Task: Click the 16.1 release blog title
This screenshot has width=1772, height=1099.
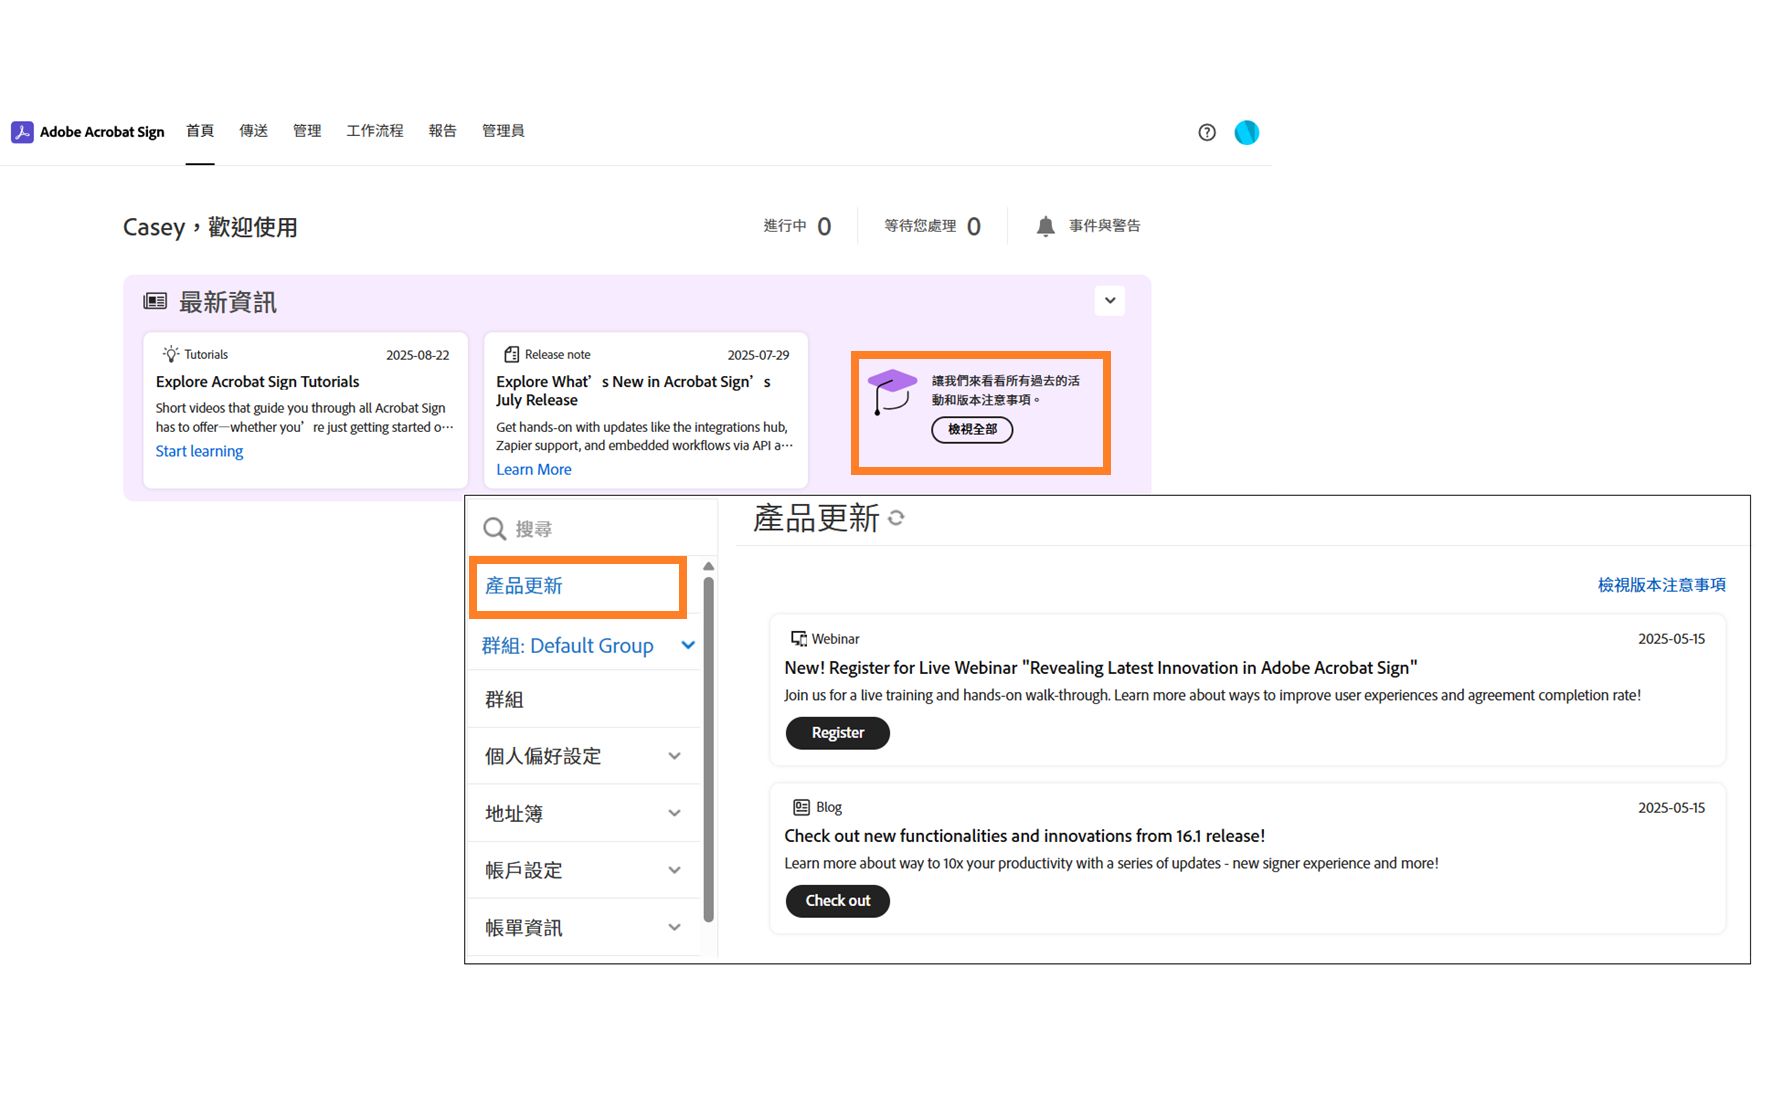Action: coord(1025,836)
